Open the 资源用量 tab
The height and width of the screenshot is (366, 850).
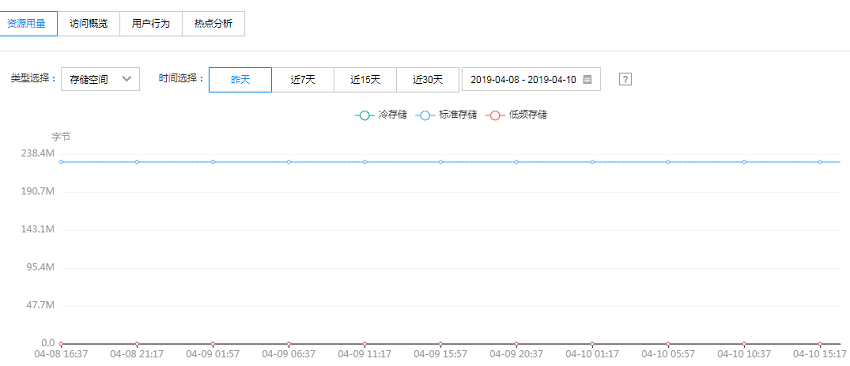coord(27,24)
